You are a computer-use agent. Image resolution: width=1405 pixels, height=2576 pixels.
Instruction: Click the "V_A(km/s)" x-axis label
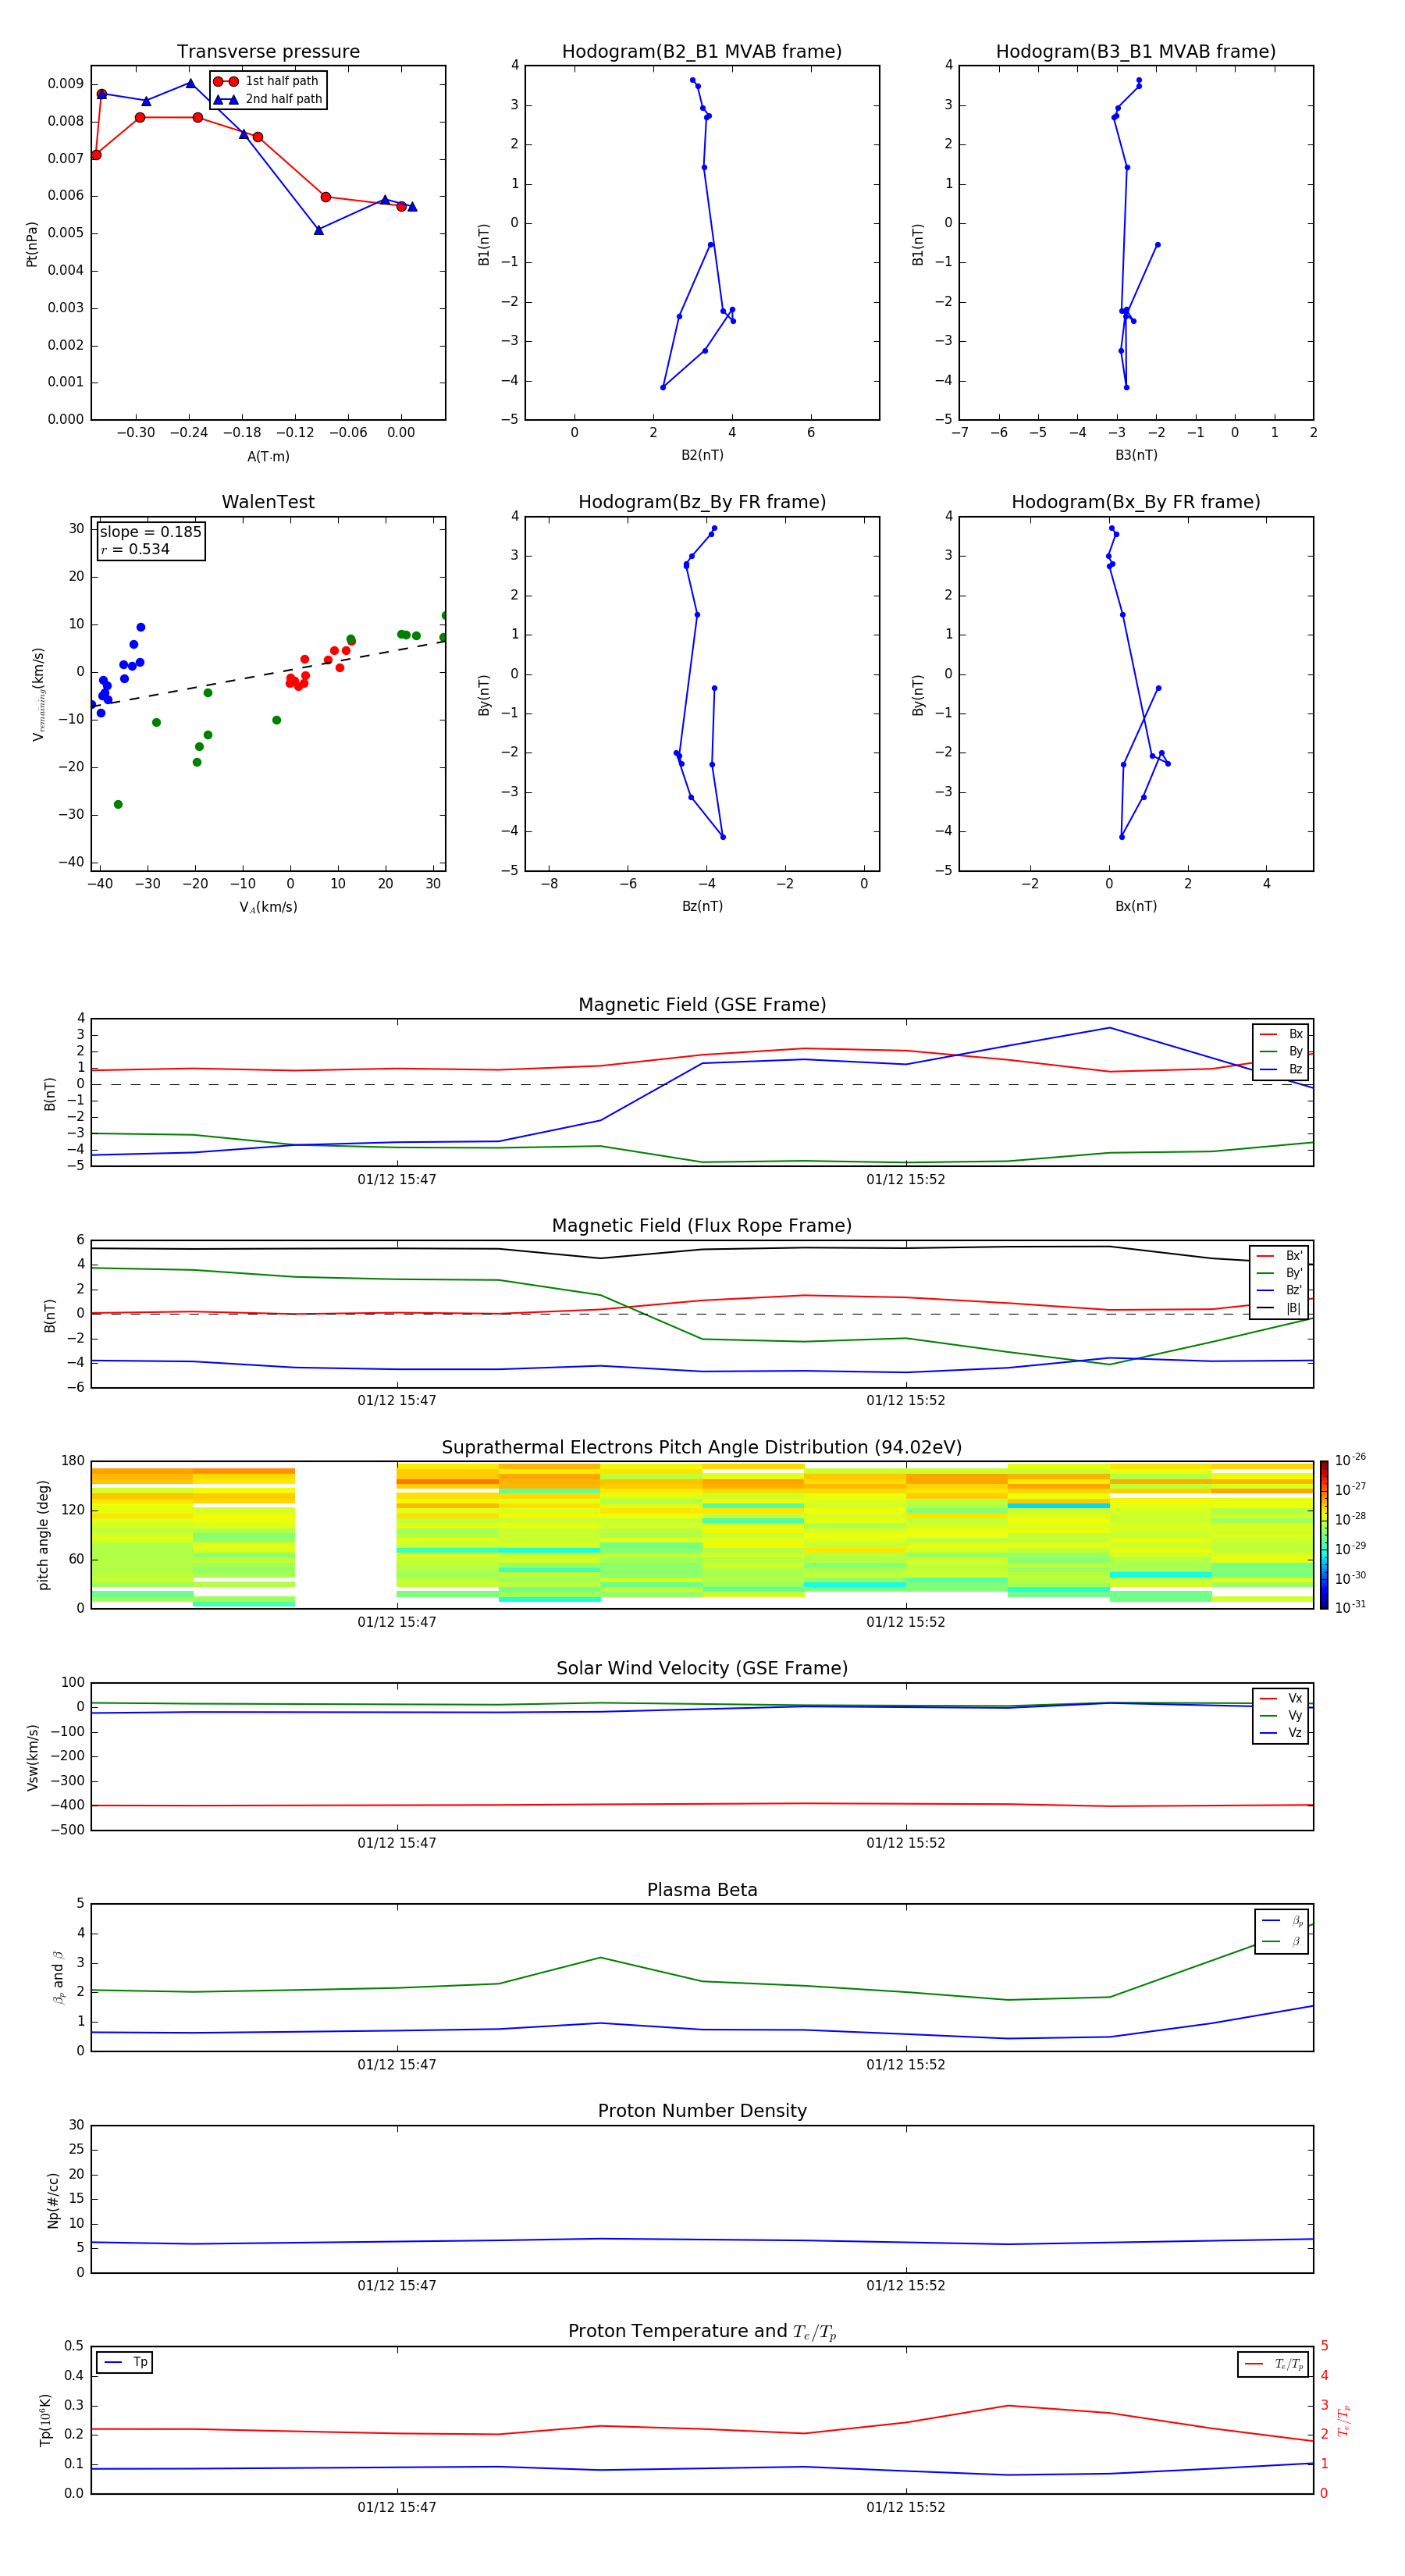click(x=268, y=908)
